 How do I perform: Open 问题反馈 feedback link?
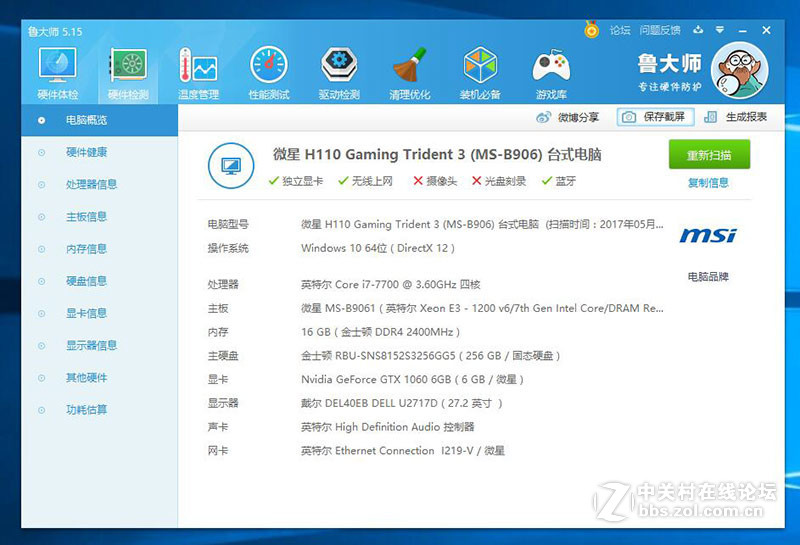tap(660, 31)
